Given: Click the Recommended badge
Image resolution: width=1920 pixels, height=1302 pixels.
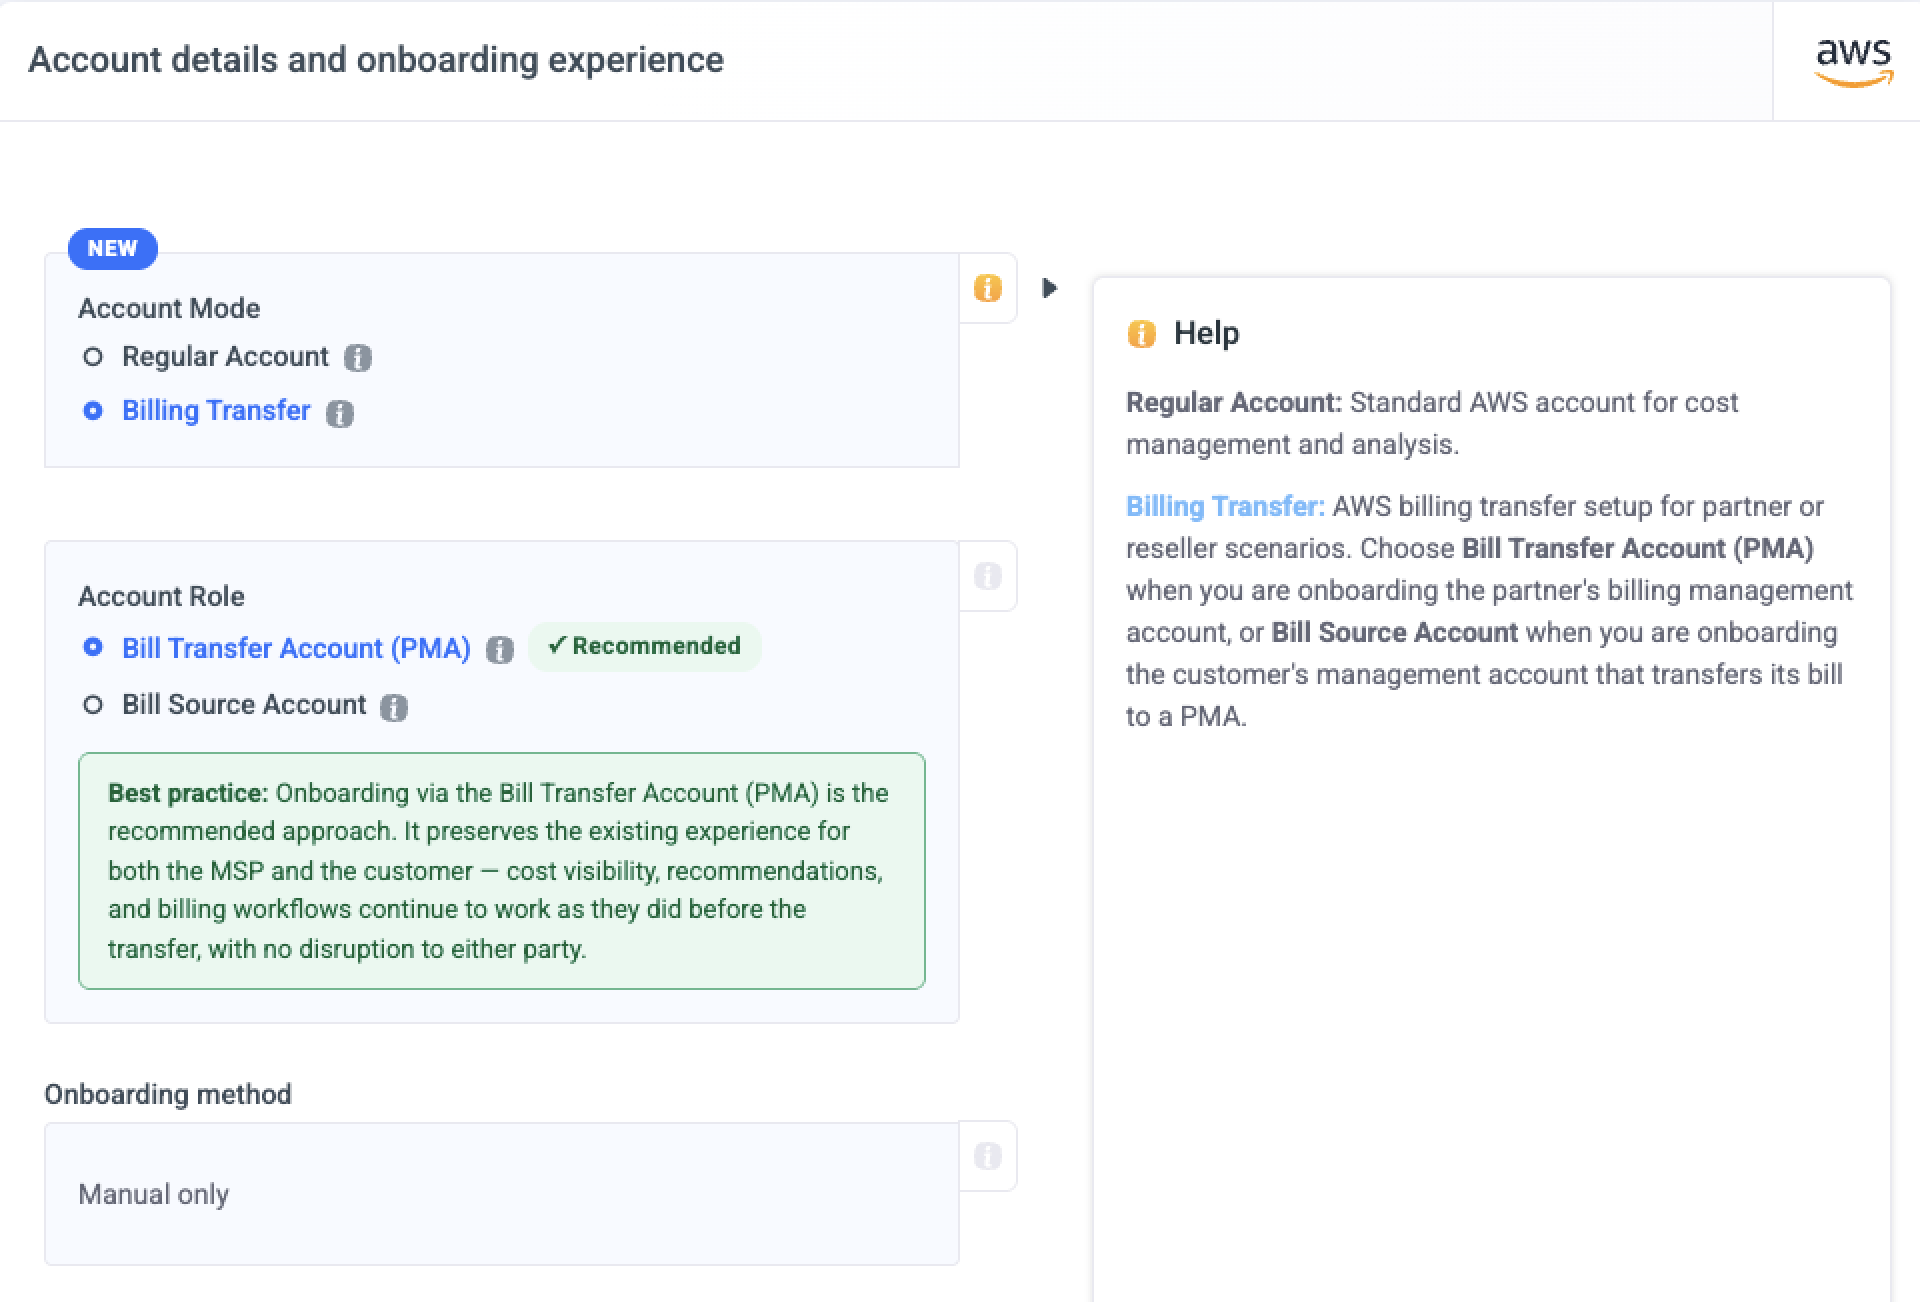Looking at the screenshot, I should tap(645, 646).
